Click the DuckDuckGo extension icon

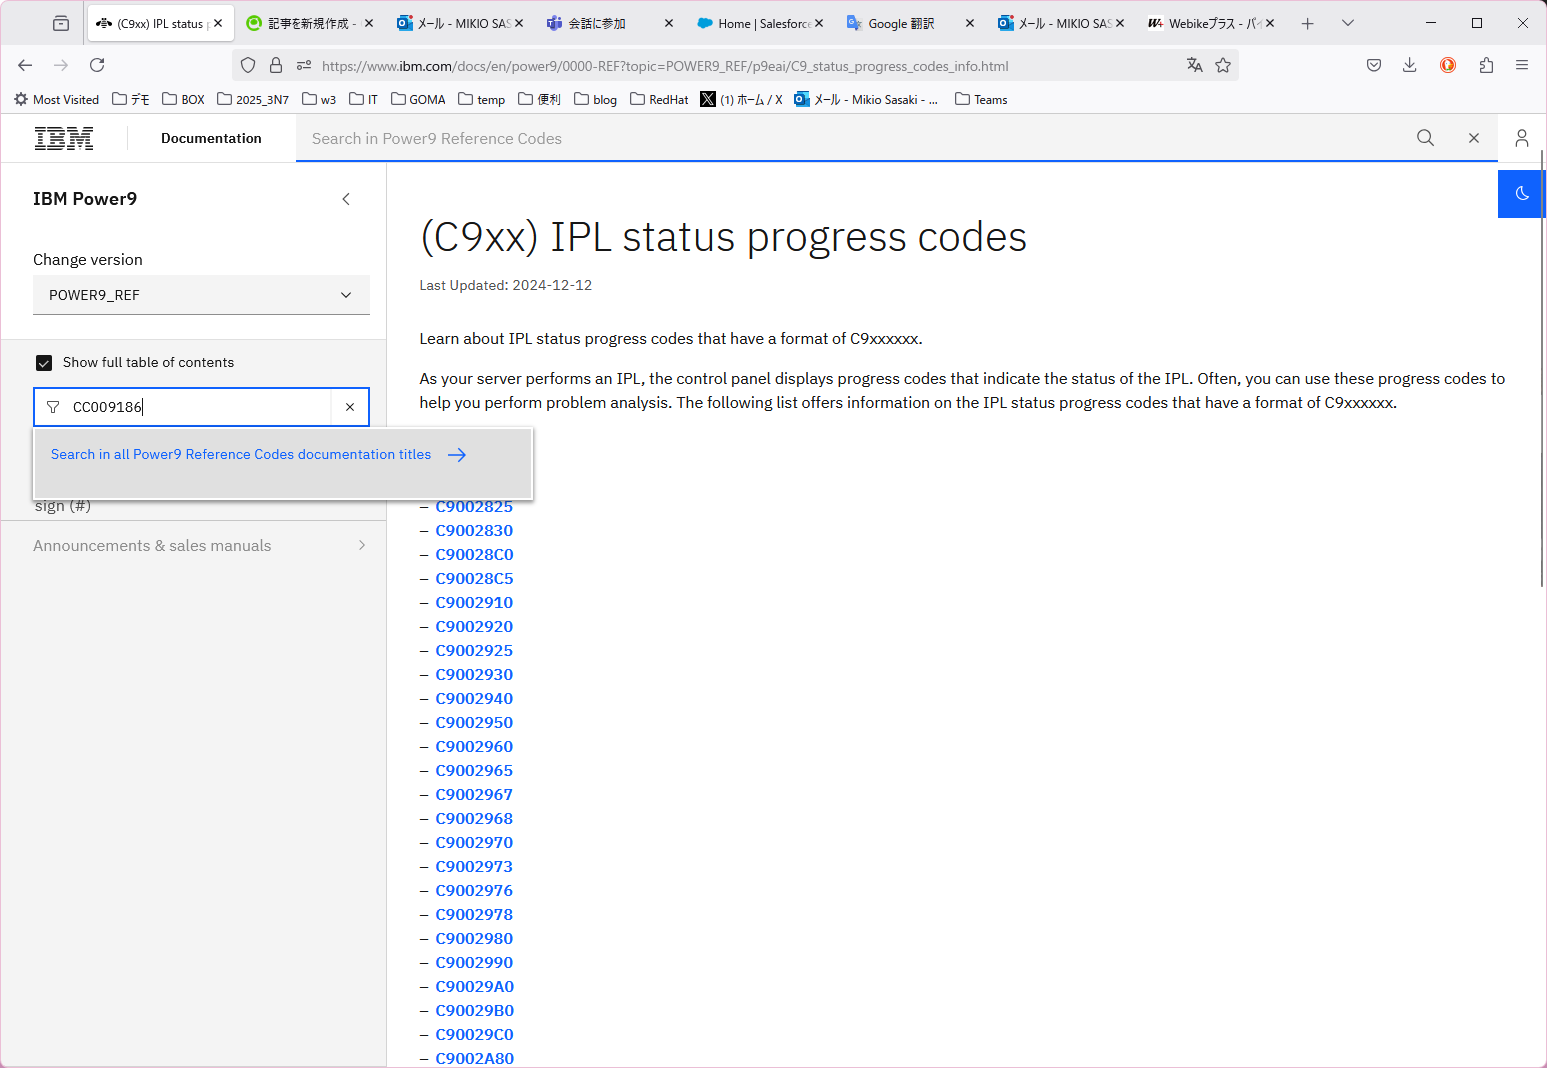click(x=1448, y=65)
